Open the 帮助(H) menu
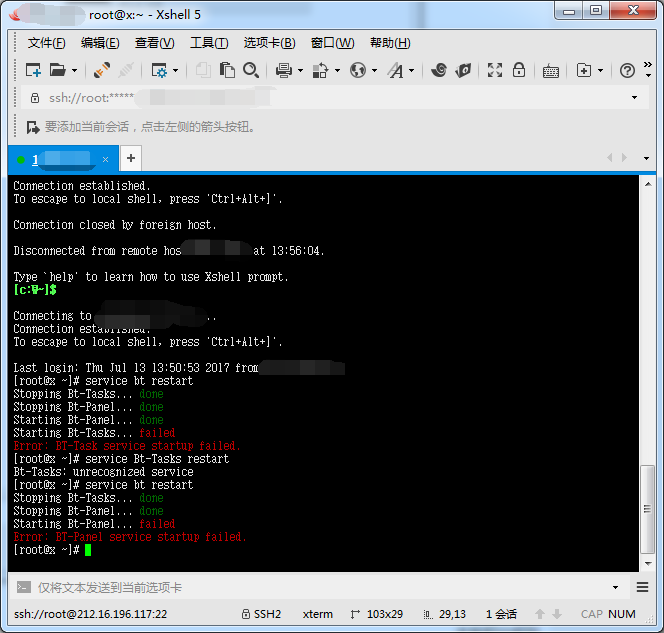664x633 pixels. tap(390, 43)
